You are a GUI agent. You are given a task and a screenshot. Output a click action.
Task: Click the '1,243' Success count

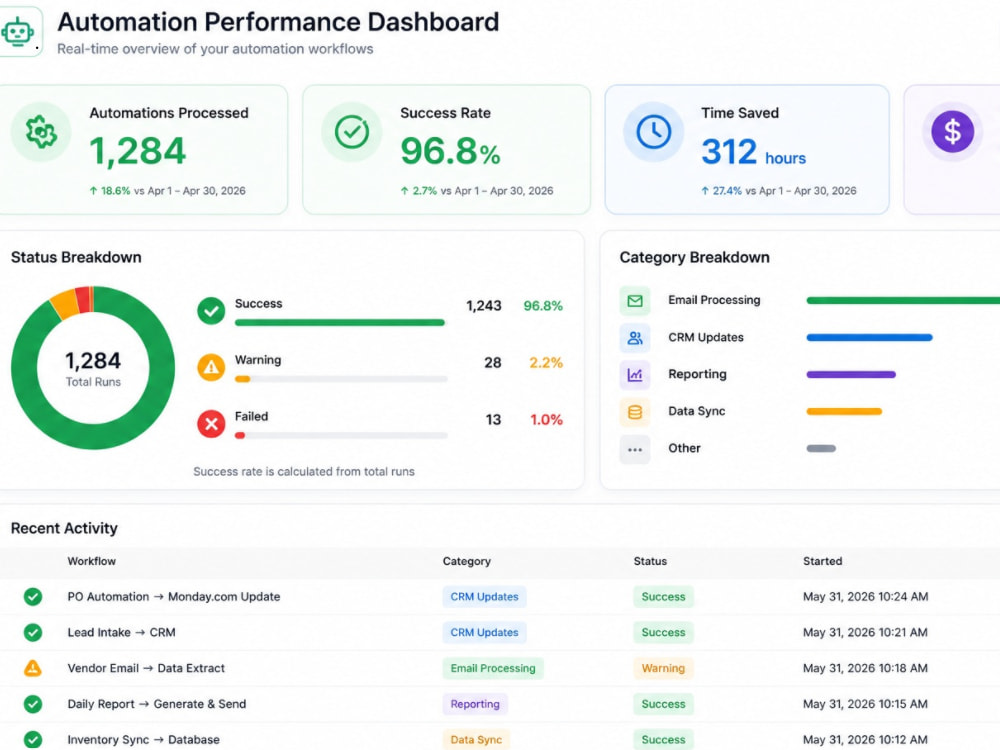484,306
